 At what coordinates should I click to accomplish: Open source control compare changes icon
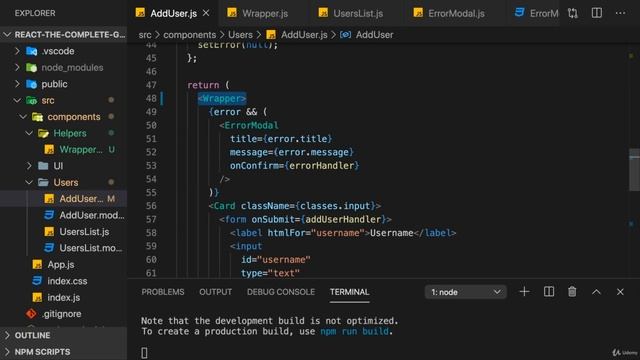[573, 13]
